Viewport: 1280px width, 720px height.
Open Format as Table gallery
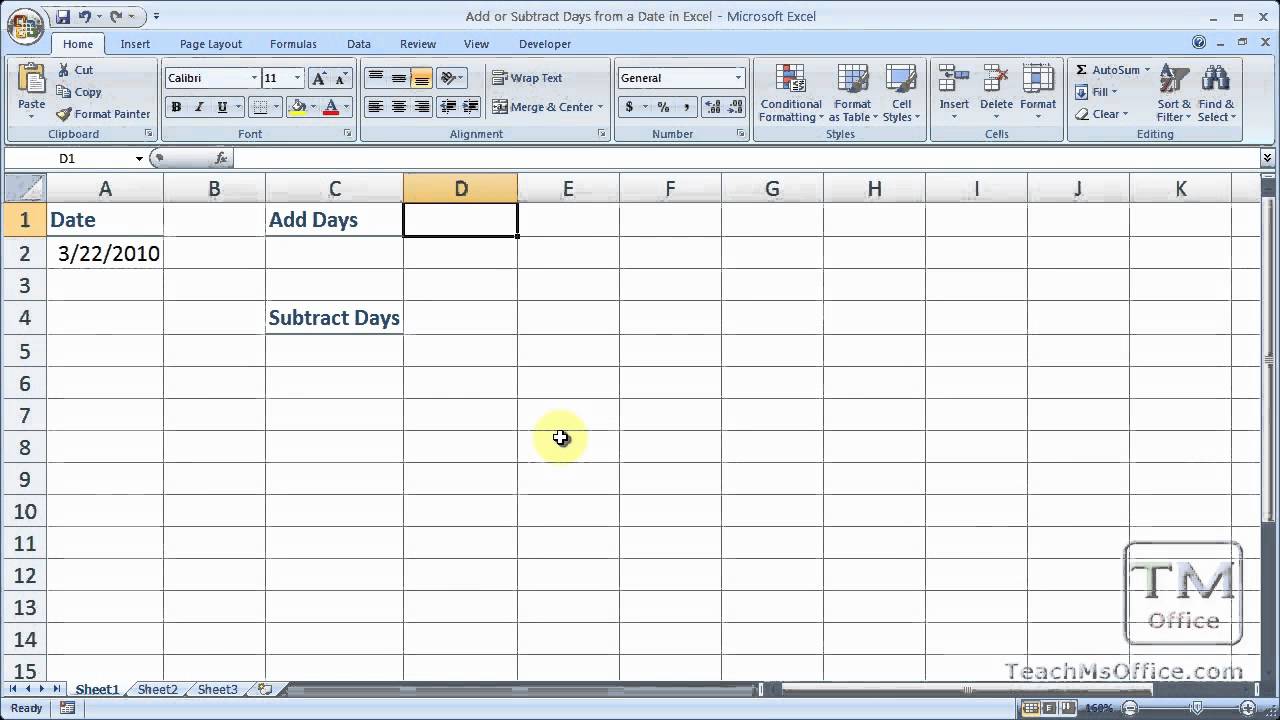pos(853,94)
